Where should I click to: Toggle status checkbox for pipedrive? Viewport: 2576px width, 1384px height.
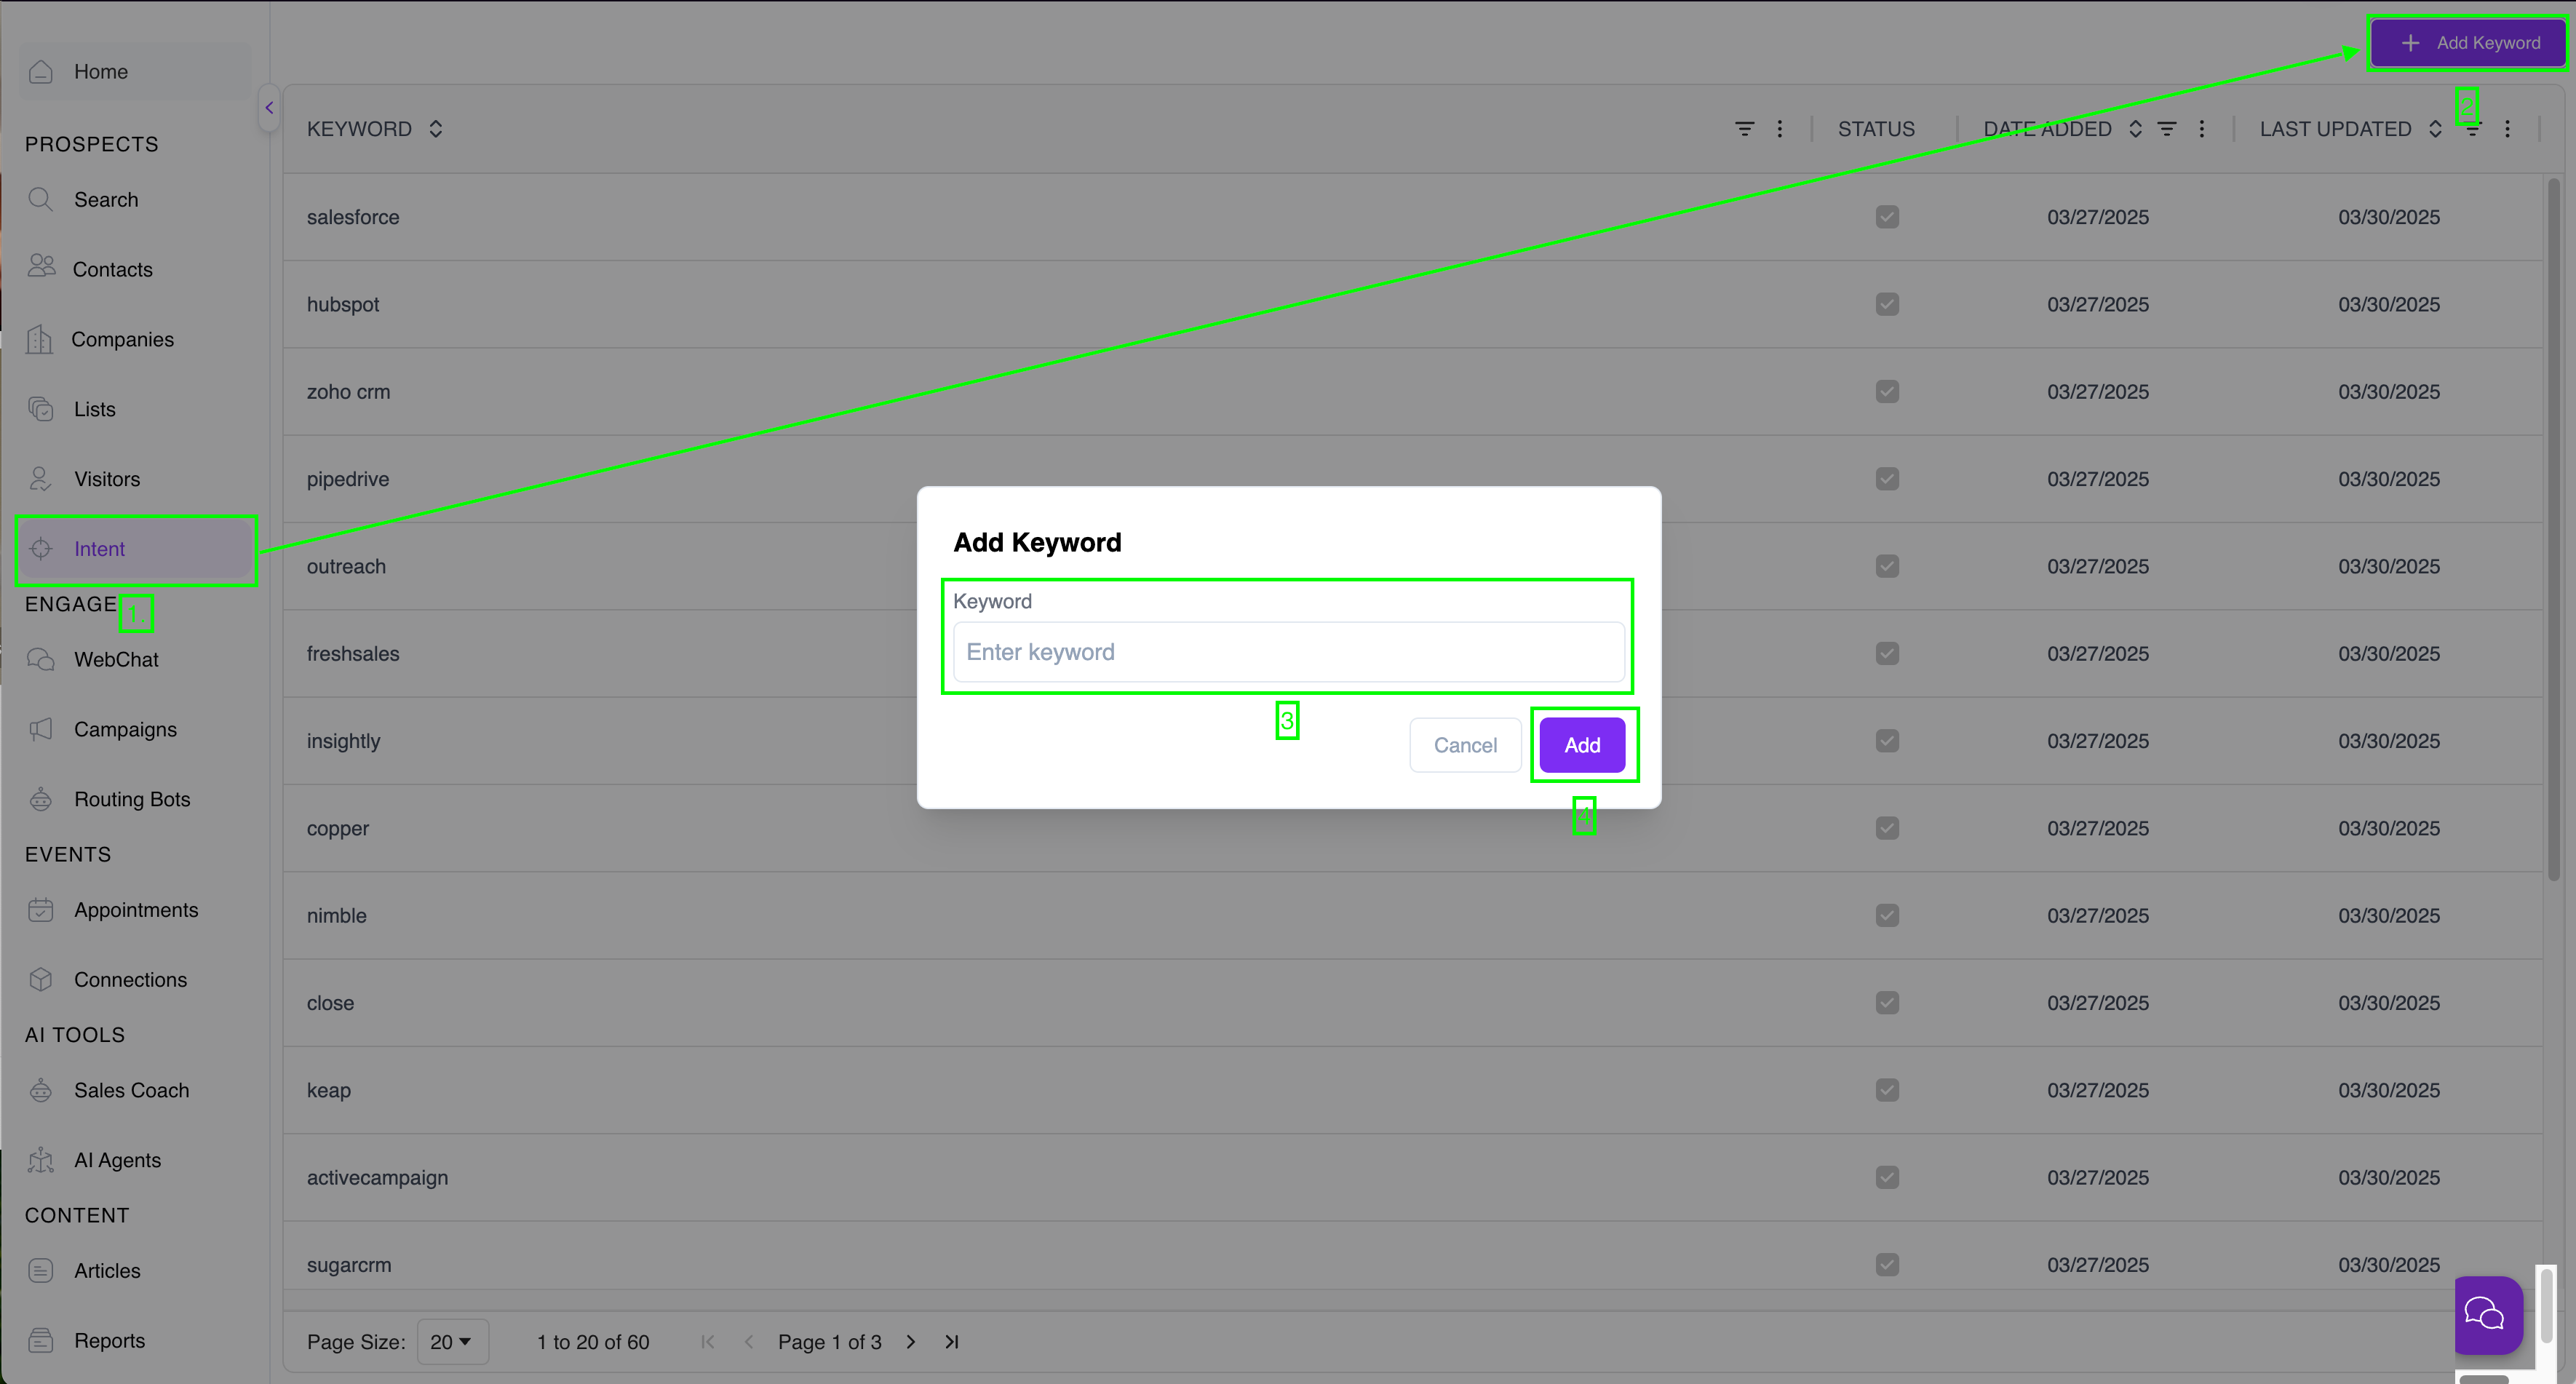(1887, 479)
